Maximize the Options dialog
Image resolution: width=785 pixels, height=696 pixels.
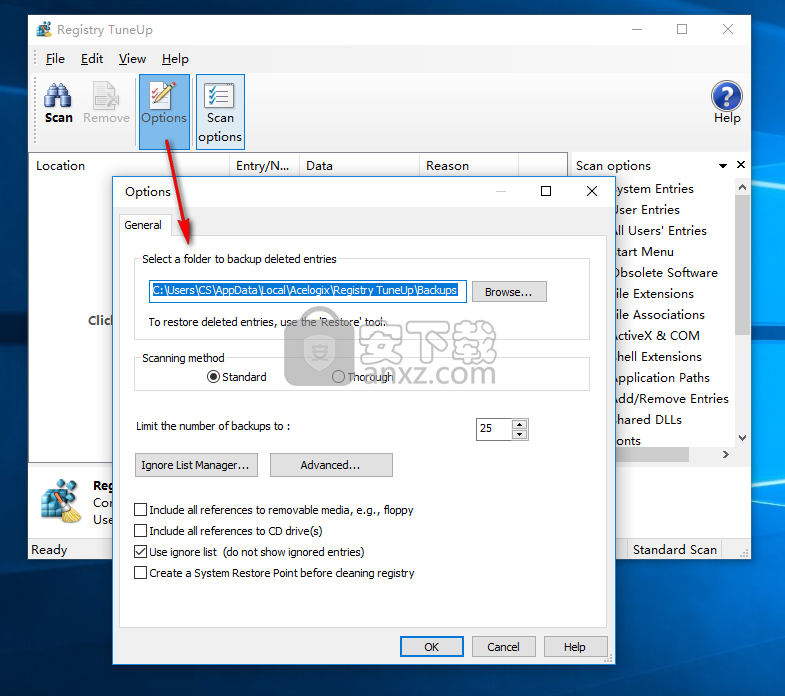coord(546,191)
